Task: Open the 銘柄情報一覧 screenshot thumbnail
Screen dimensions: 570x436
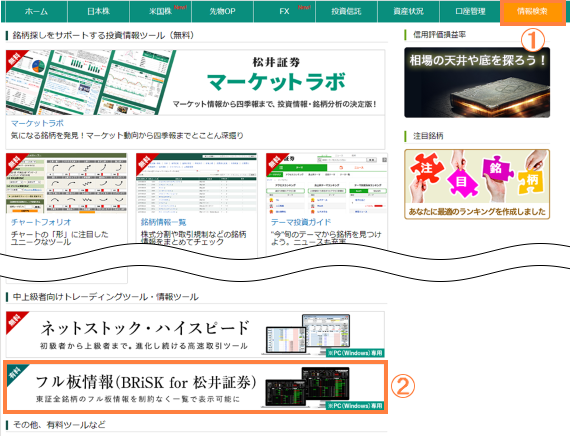Action: click(197, 183)
